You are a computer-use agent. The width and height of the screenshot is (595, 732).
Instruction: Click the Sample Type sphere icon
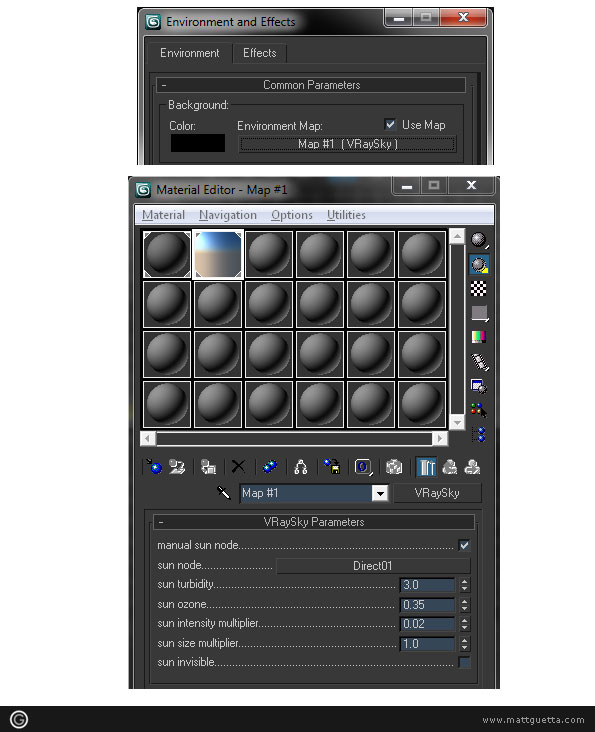[x=479, y=240]
